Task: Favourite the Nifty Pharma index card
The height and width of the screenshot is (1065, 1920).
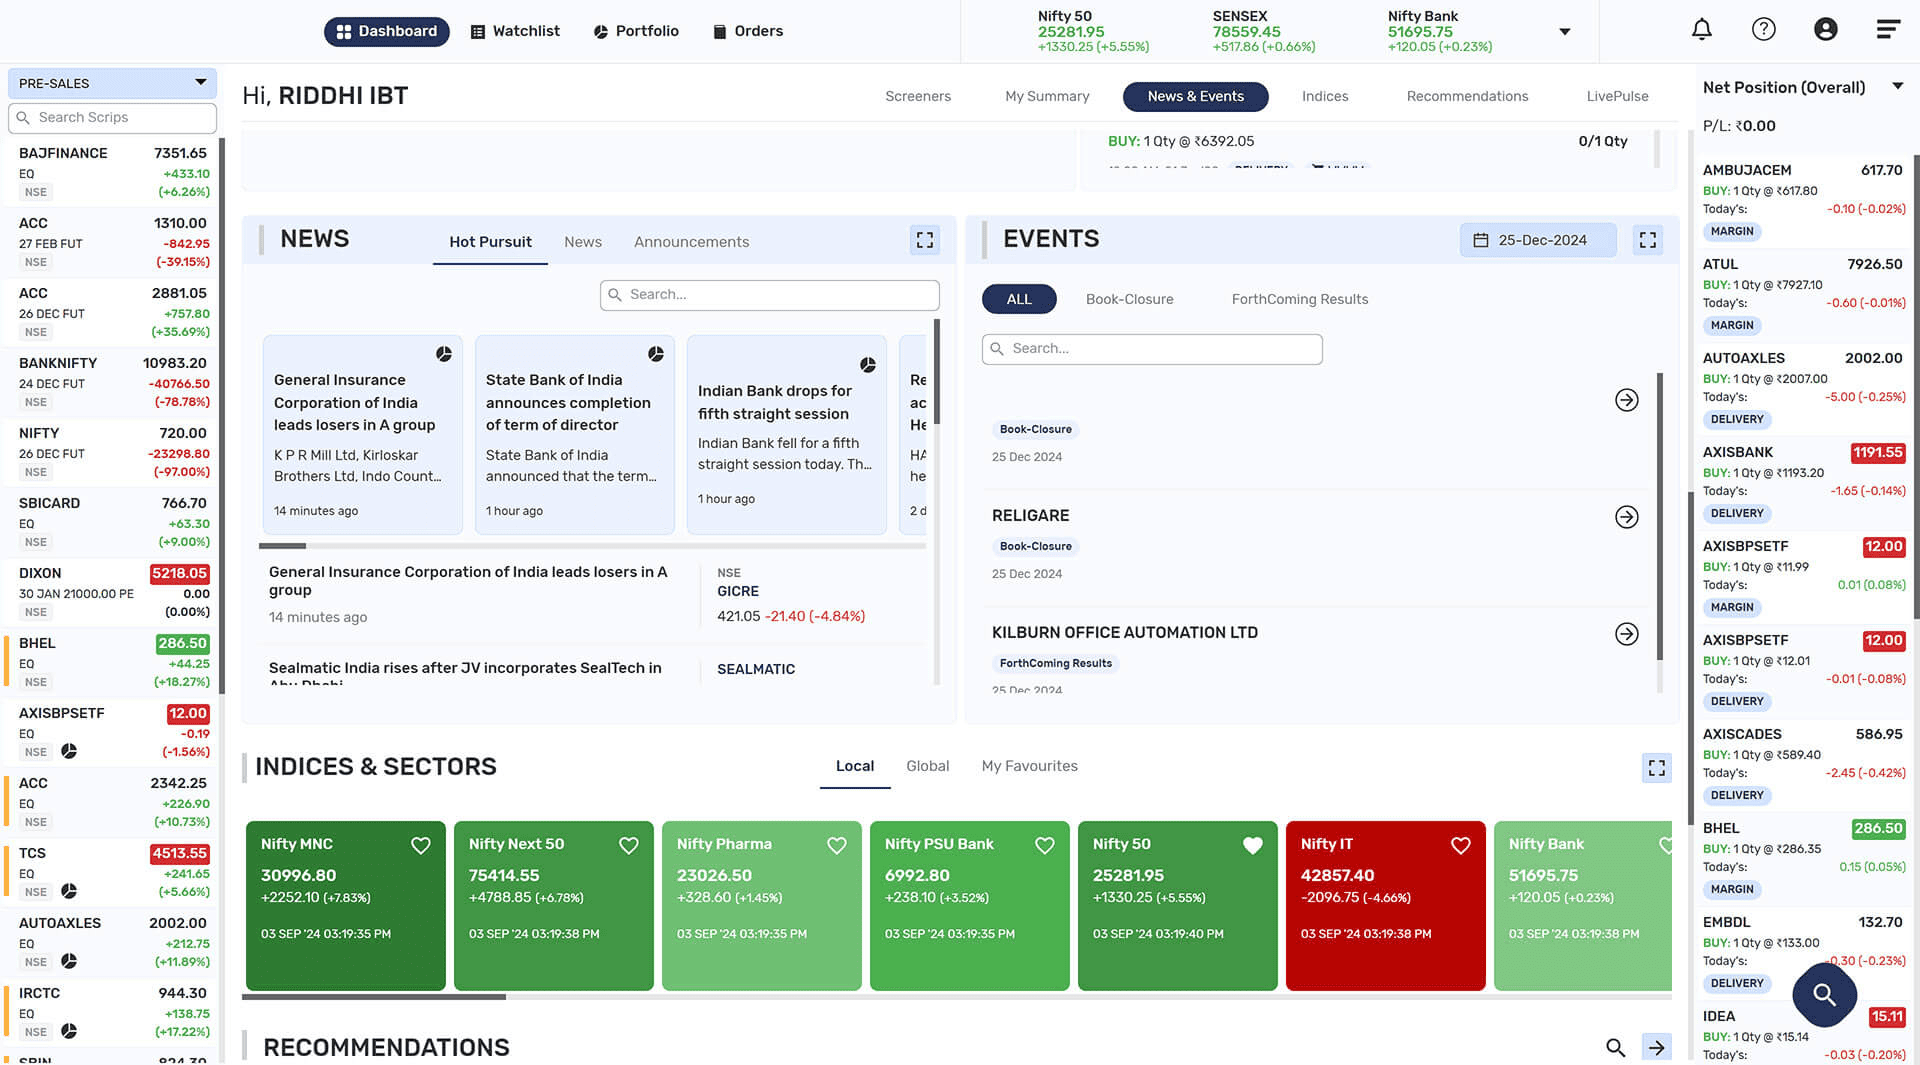Action: (837, 845)
